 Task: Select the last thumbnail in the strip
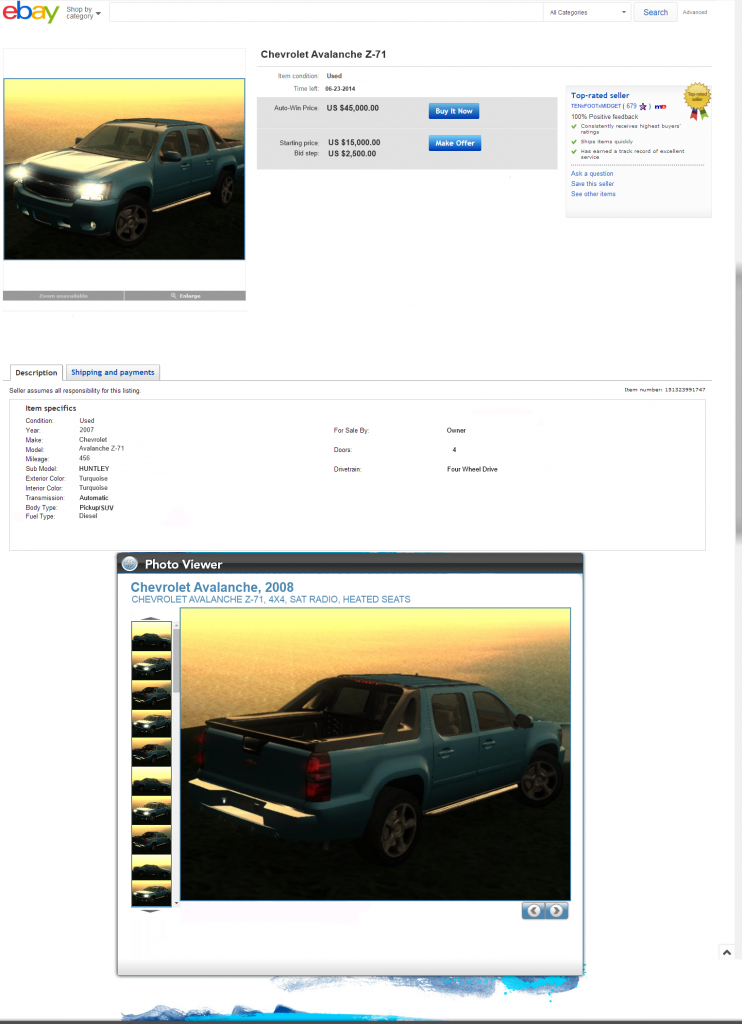click(151, 893)
